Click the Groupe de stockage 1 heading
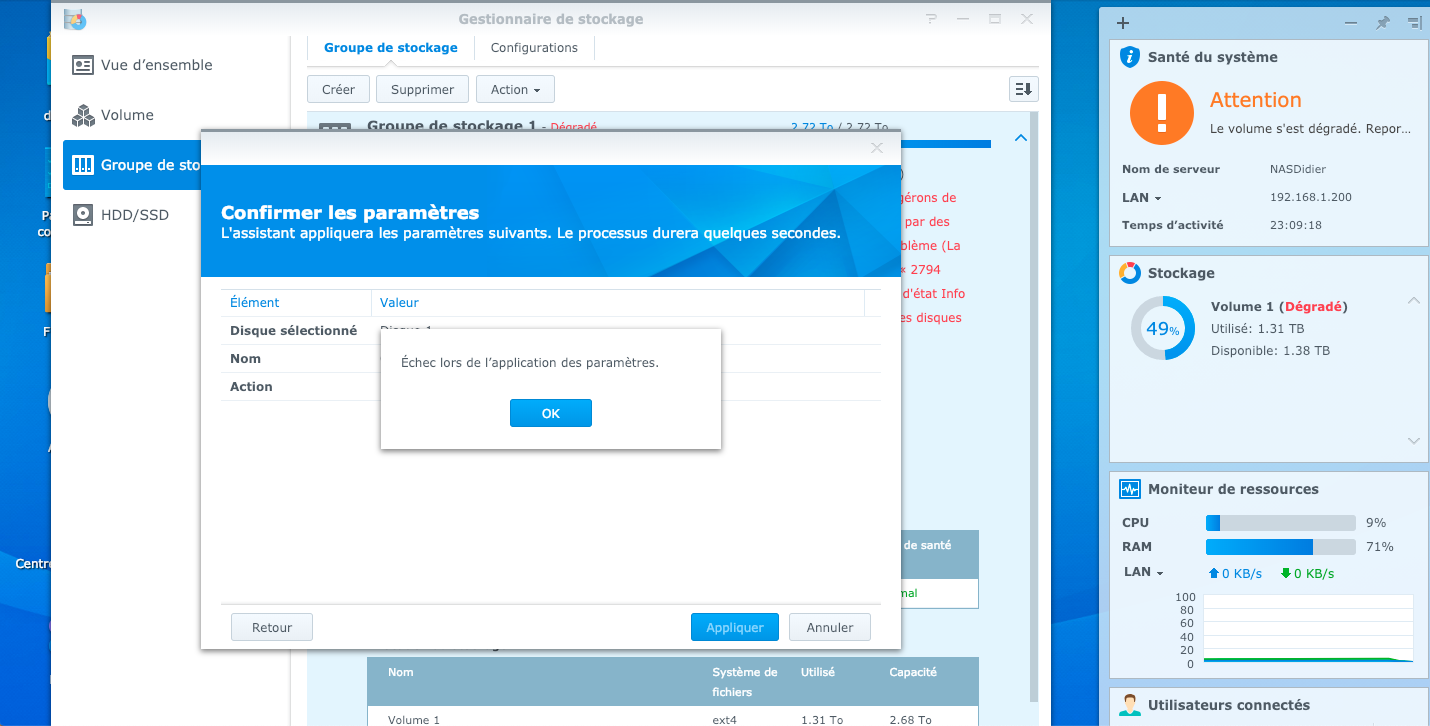The width and height of the screenshot is (1430, 726). pos(452,126)
